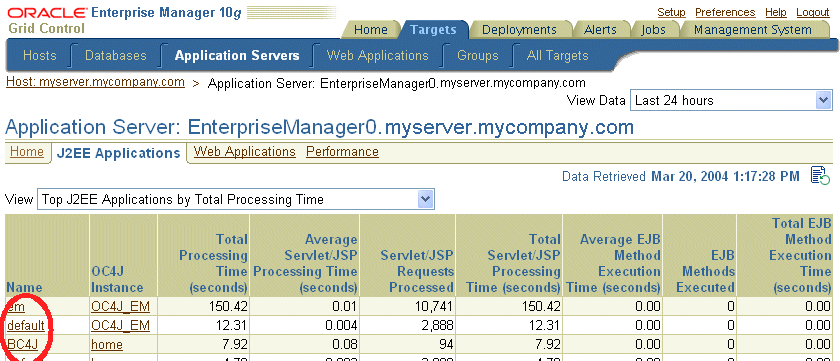
Task: Open the em application link
Action: 16,306
